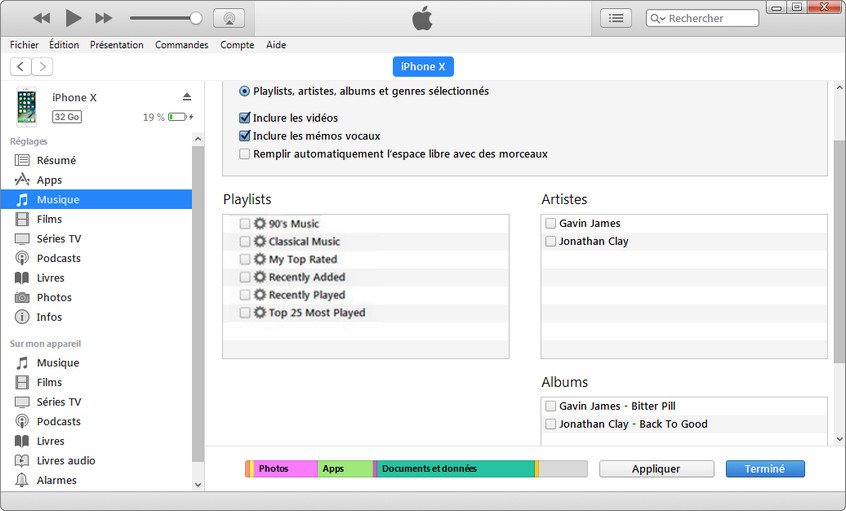This screenshot has width=846, height=511.
Task: Check the Classical Music playlist
Action: tap(245, 241)
